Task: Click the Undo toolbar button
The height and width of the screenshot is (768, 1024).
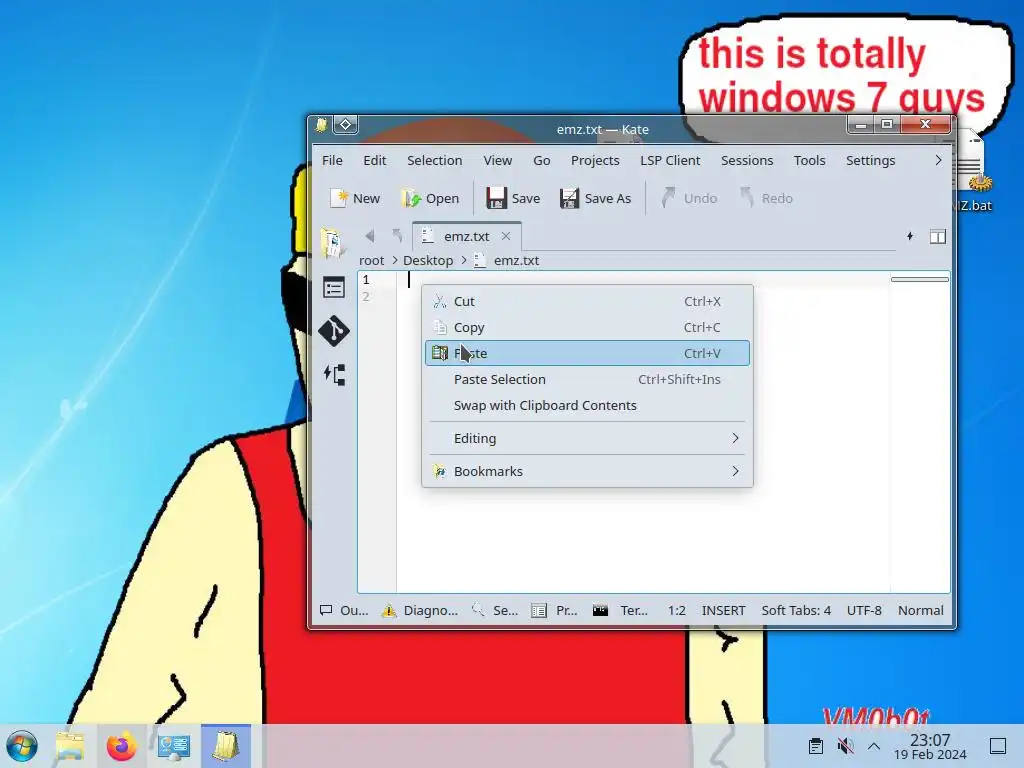Action: coord(688,198)
